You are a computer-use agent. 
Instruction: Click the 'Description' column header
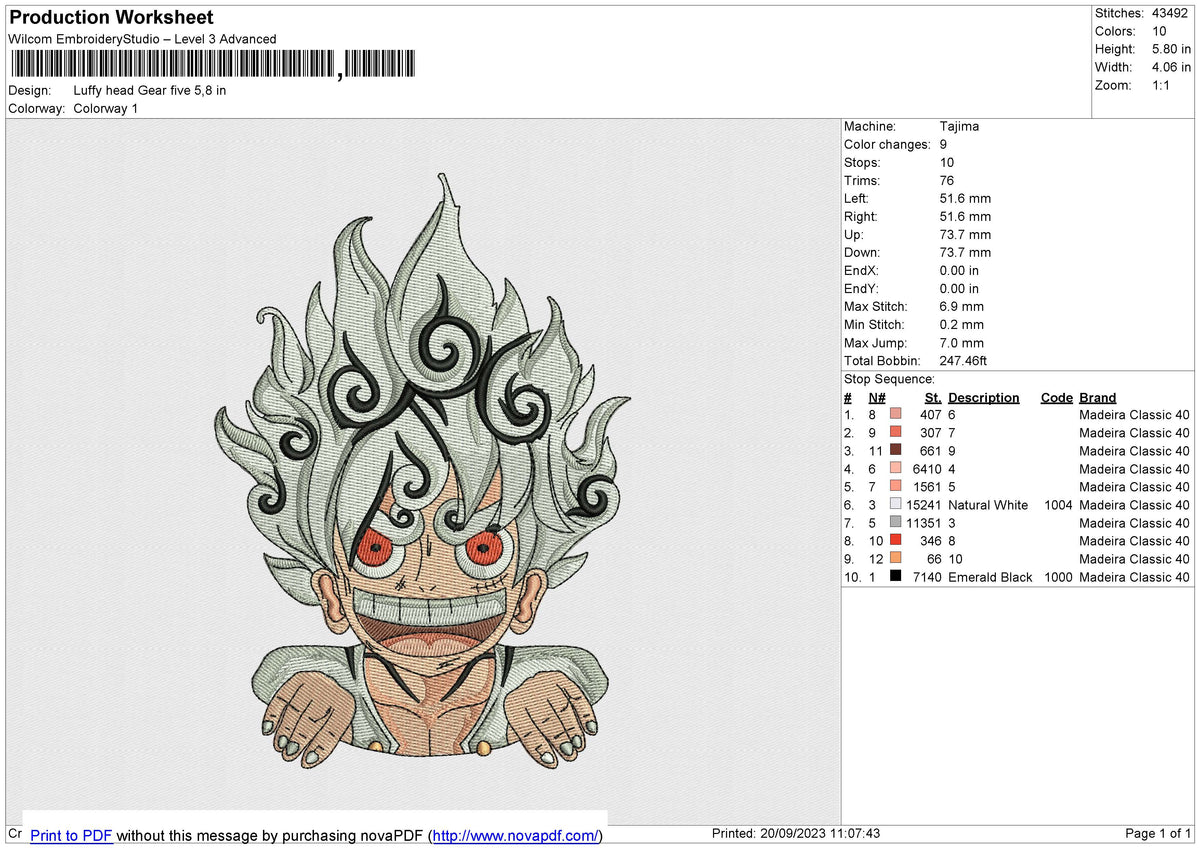point(984,397)
